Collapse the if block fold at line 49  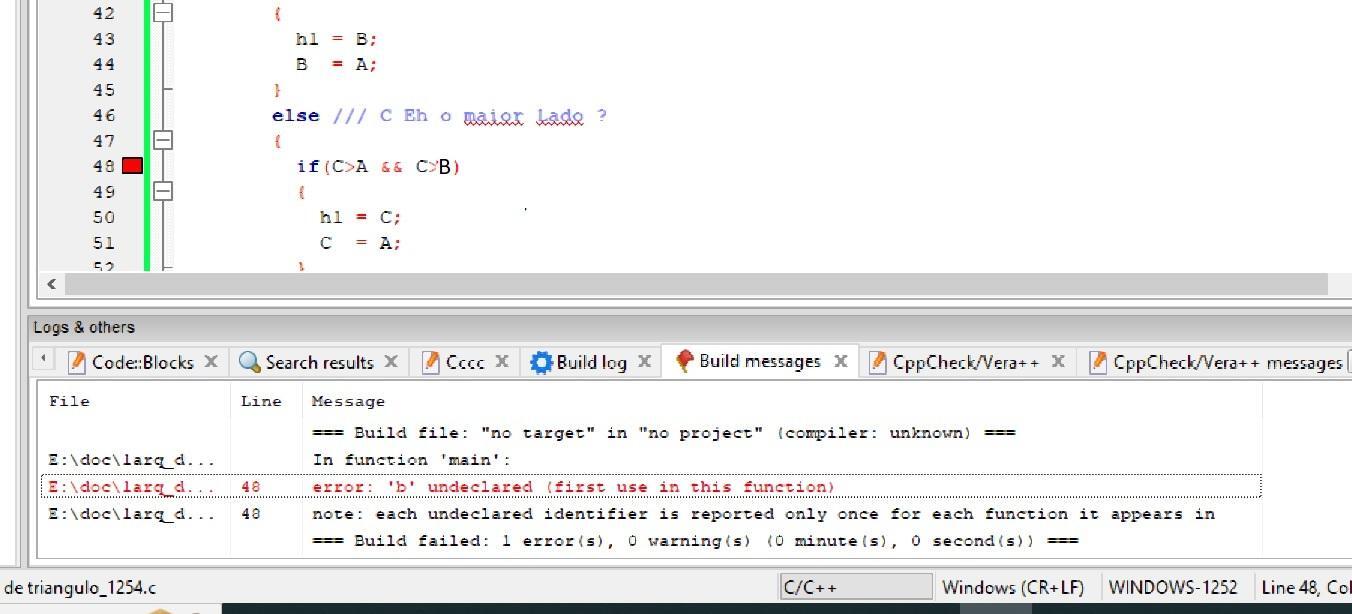pos(163,191)
